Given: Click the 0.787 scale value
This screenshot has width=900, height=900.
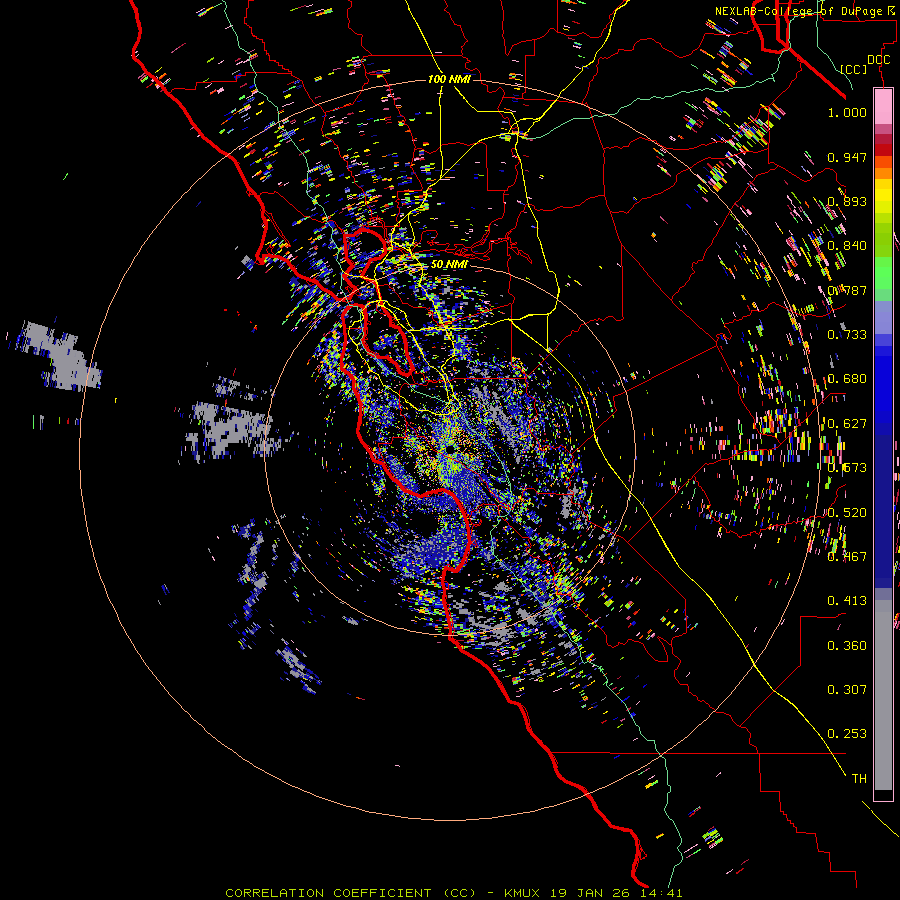Looking at the screenshot, I should click(x=847, y=290).
